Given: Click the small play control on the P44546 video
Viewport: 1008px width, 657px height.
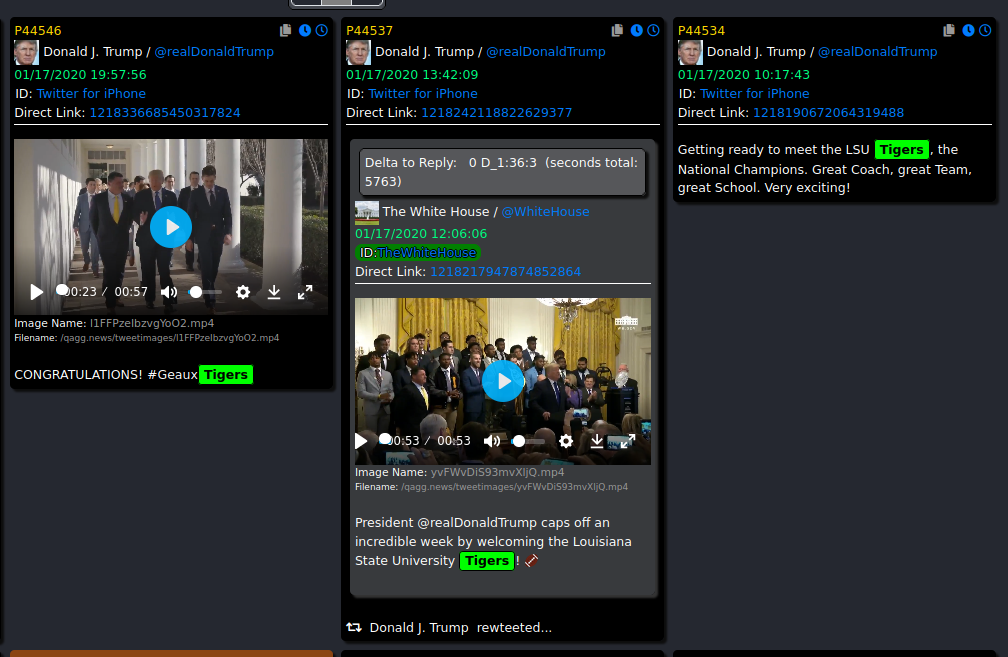Looking at the screenshot, I should [x=37, y=292].
